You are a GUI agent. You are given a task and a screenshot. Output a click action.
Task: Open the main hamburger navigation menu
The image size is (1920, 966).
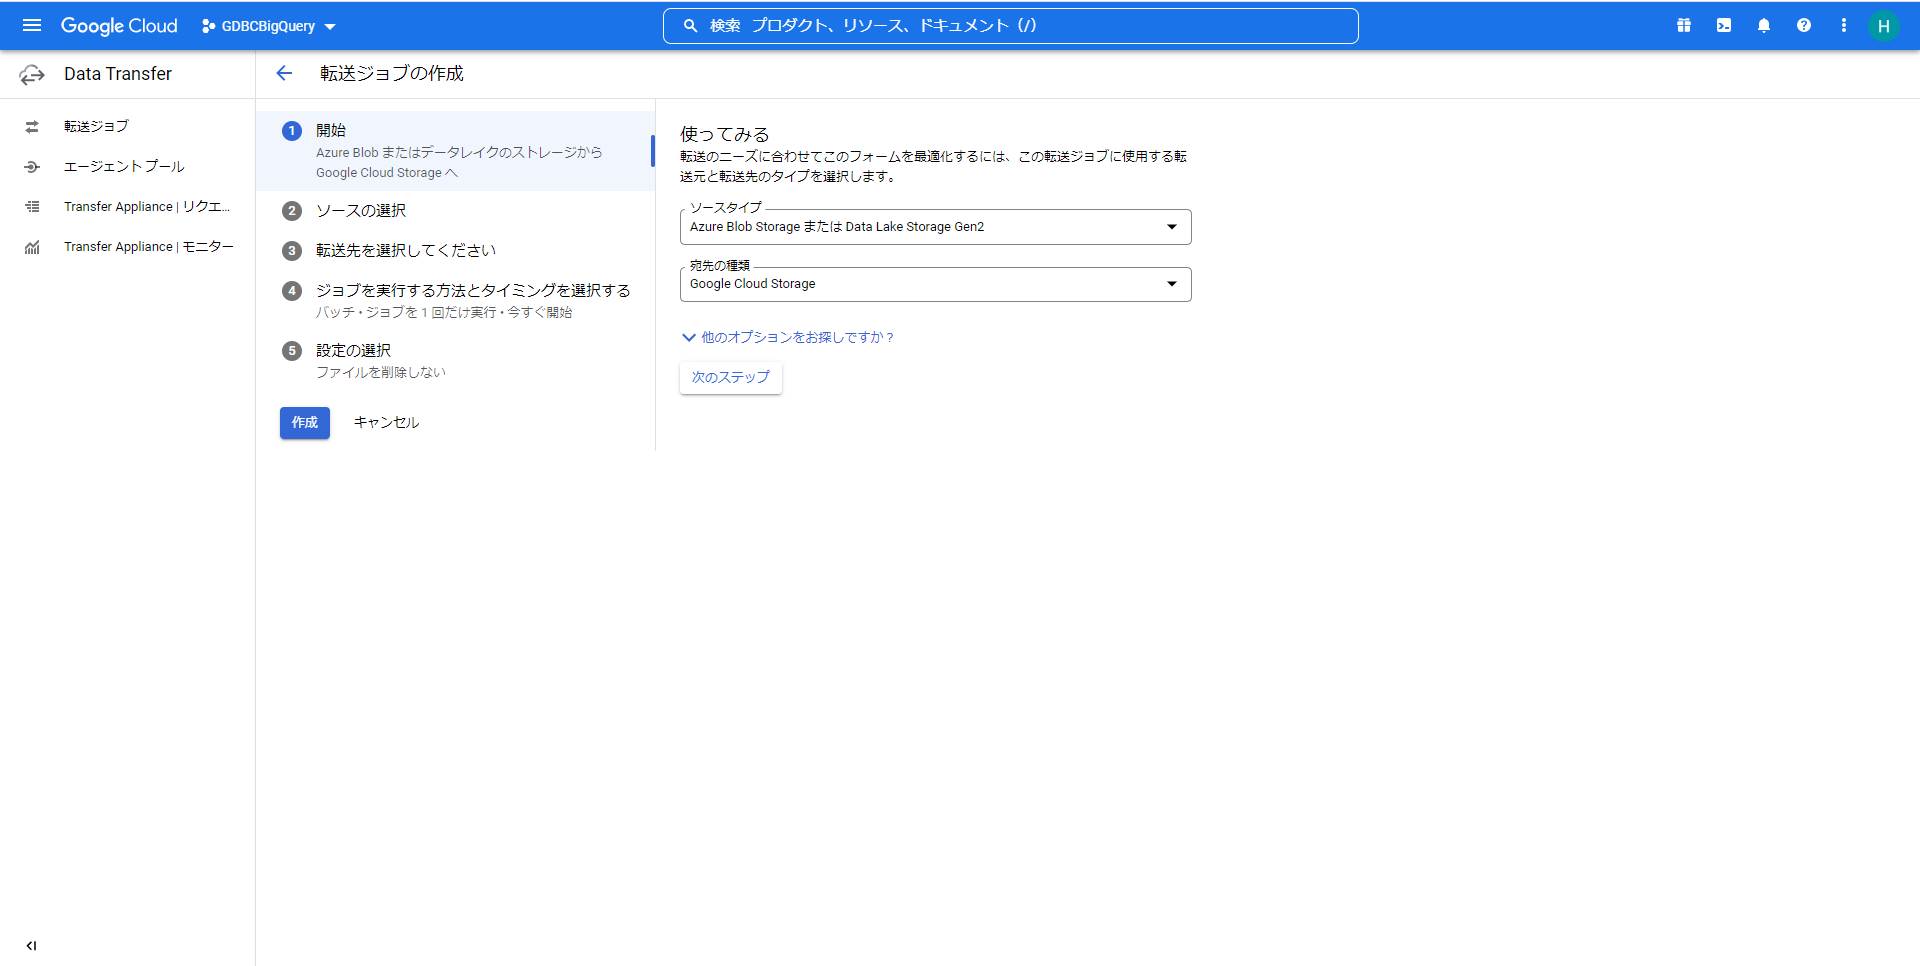coord(32,26)
